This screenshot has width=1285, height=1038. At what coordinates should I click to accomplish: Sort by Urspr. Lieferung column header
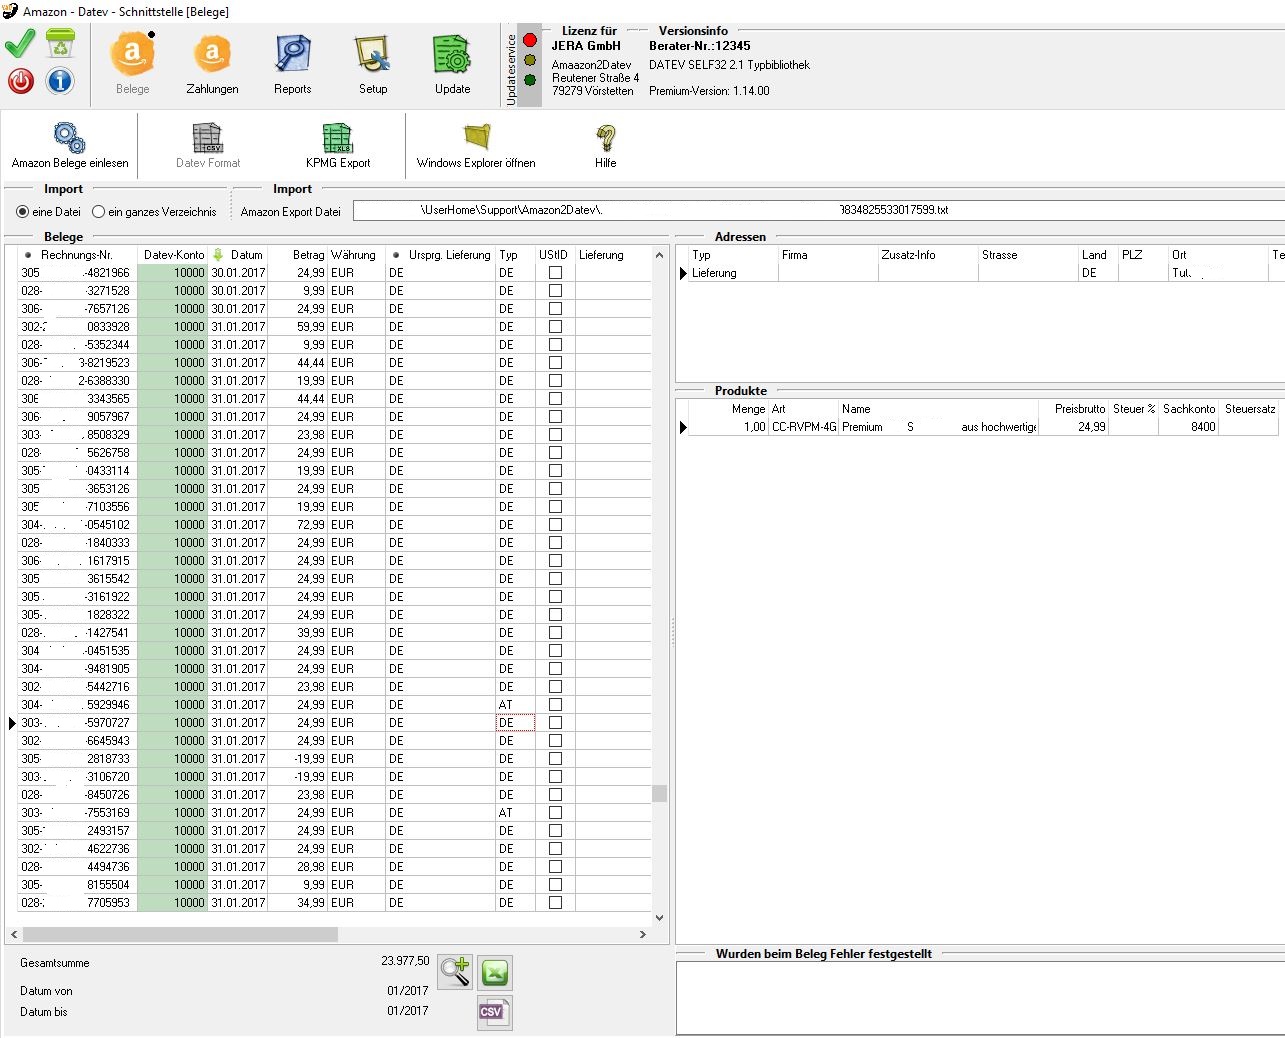pyautogui.click(x=440, y=255)
